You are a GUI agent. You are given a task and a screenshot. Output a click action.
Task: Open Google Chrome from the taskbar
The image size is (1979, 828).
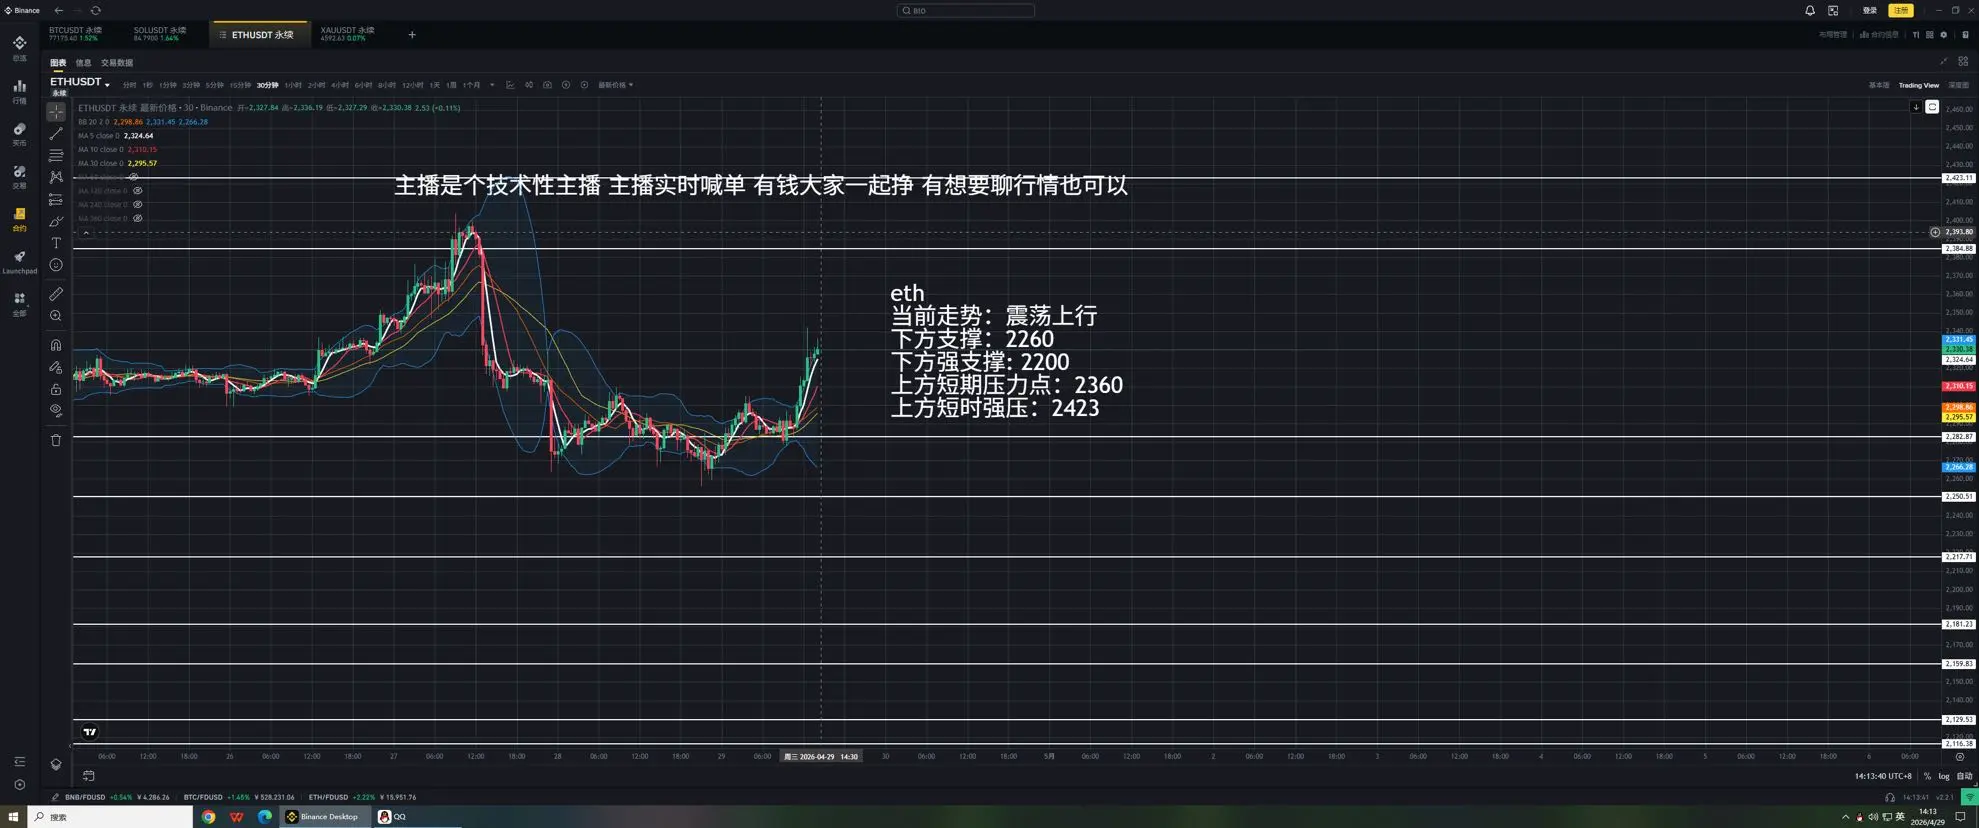pyautogui.click(x=208, y=817)
